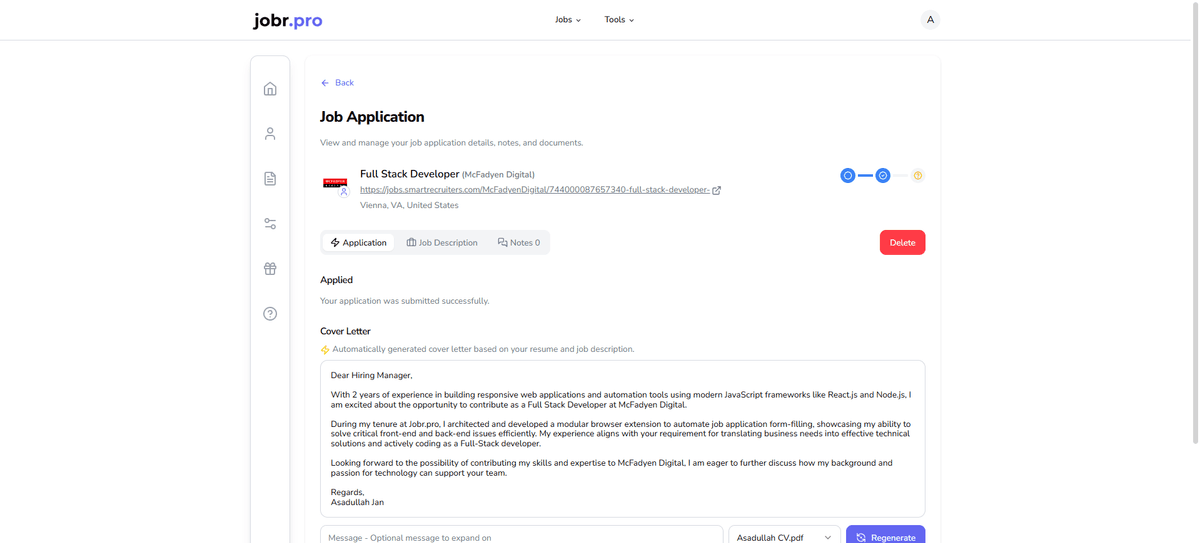Click the jobr.pro logo

288,20
